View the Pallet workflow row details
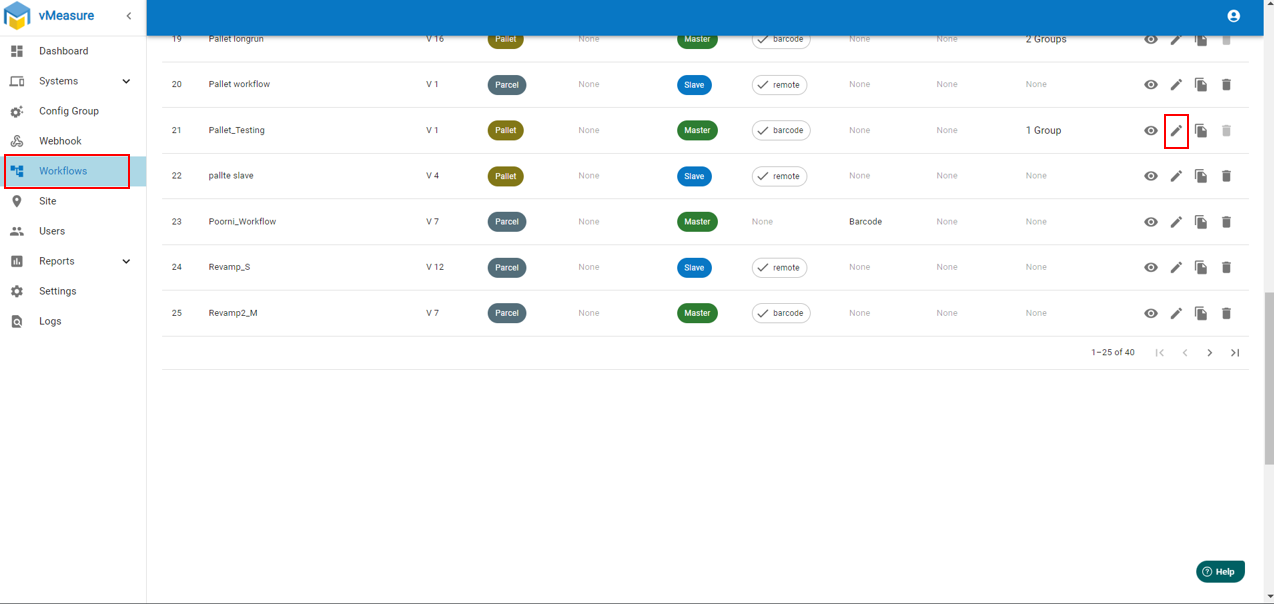1274x604 pixels. click(1151, 85)
